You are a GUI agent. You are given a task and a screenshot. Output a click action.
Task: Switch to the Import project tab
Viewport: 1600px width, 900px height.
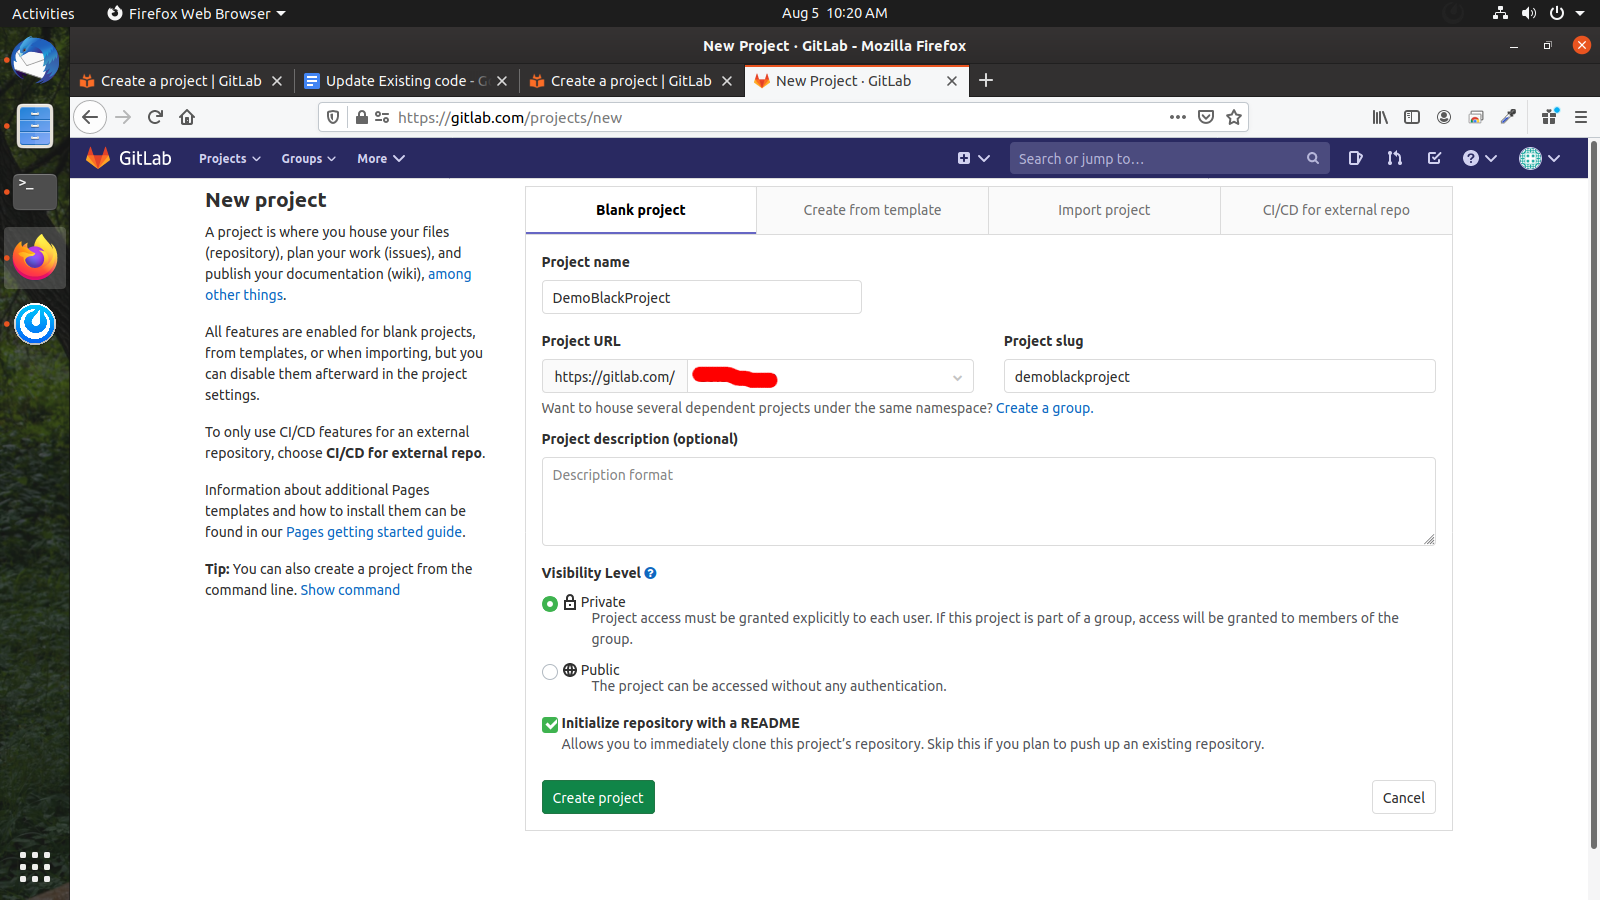[x=1104, y=210]
